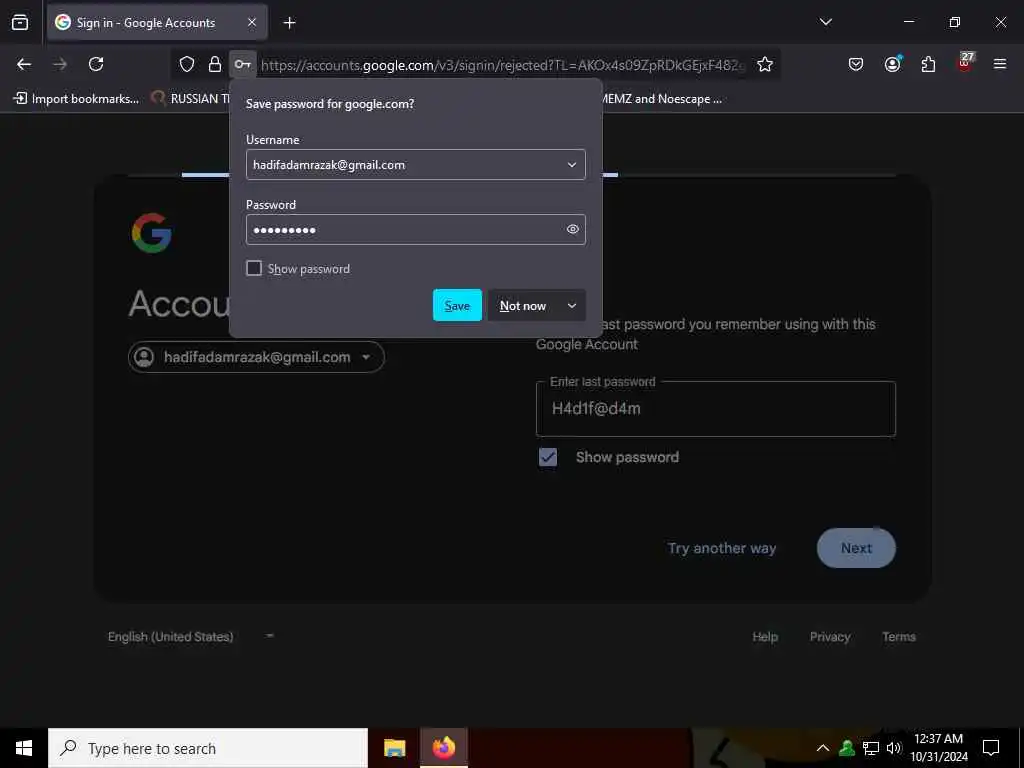Open the Windows Start menu
The image size is (1024, 768).
24,748
